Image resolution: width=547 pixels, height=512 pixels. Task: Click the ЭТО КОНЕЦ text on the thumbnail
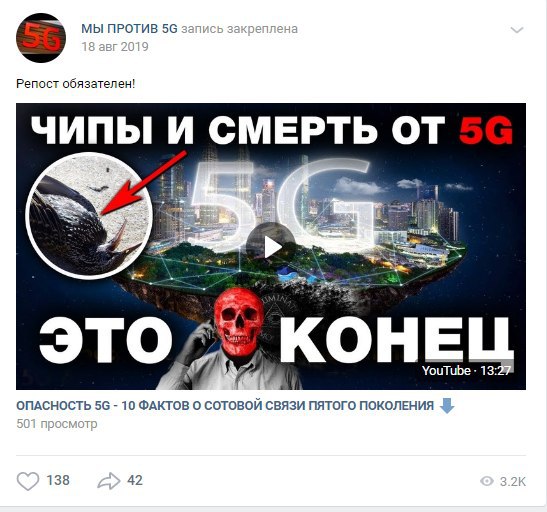276,339
